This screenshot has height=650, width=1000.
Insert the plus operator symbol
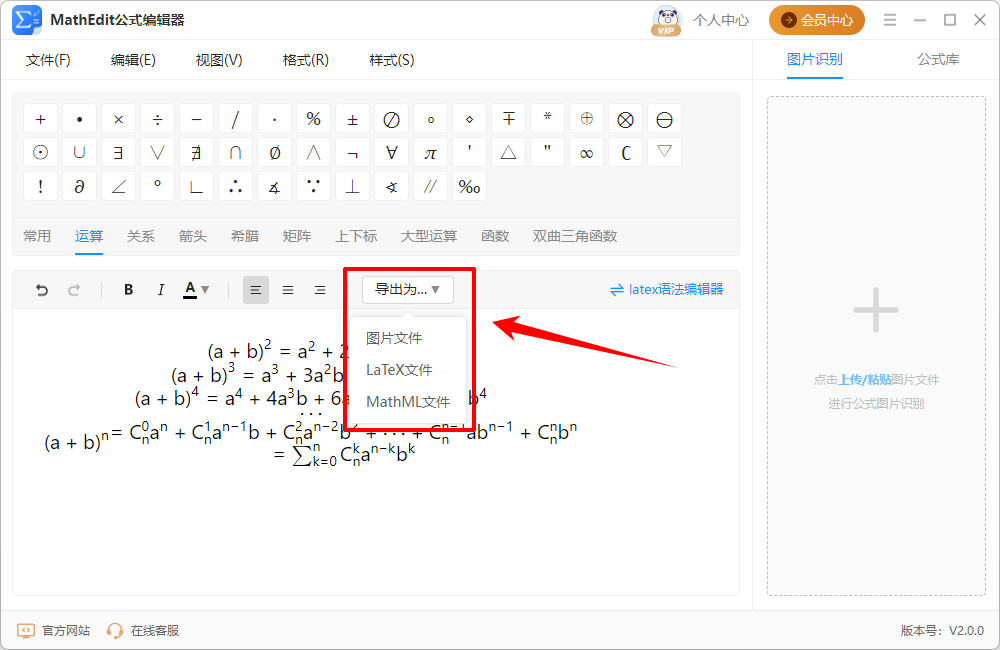coord(40,119)
